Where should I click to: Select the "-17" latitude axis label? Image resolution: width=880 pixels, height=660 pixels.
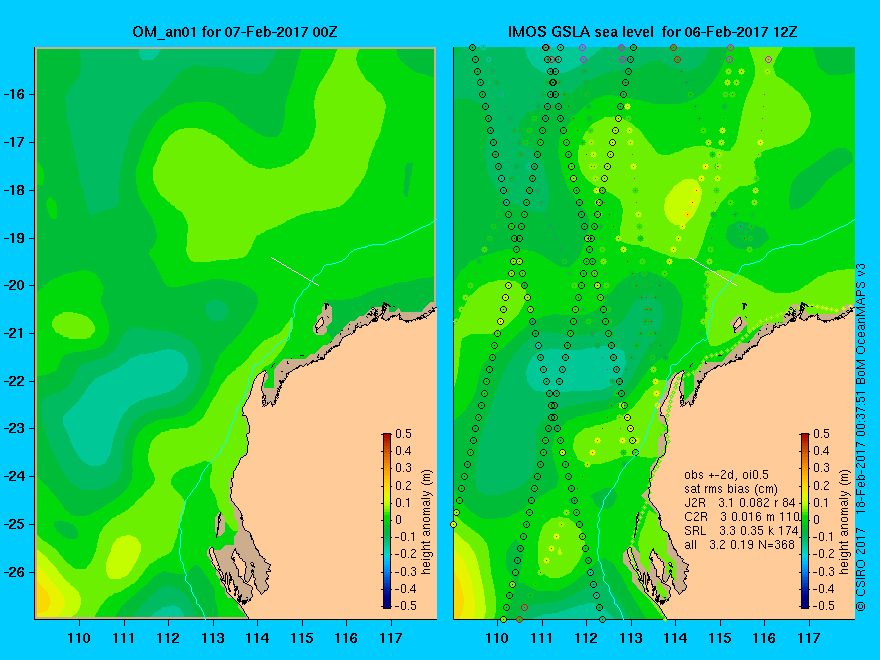coord(15,143)
